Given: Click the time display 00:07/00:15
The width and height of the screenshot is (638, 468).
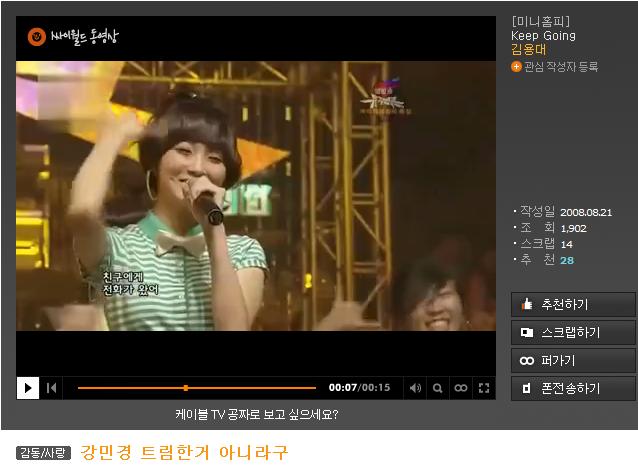Looking at the screenshot, I should tap(359, 387).
